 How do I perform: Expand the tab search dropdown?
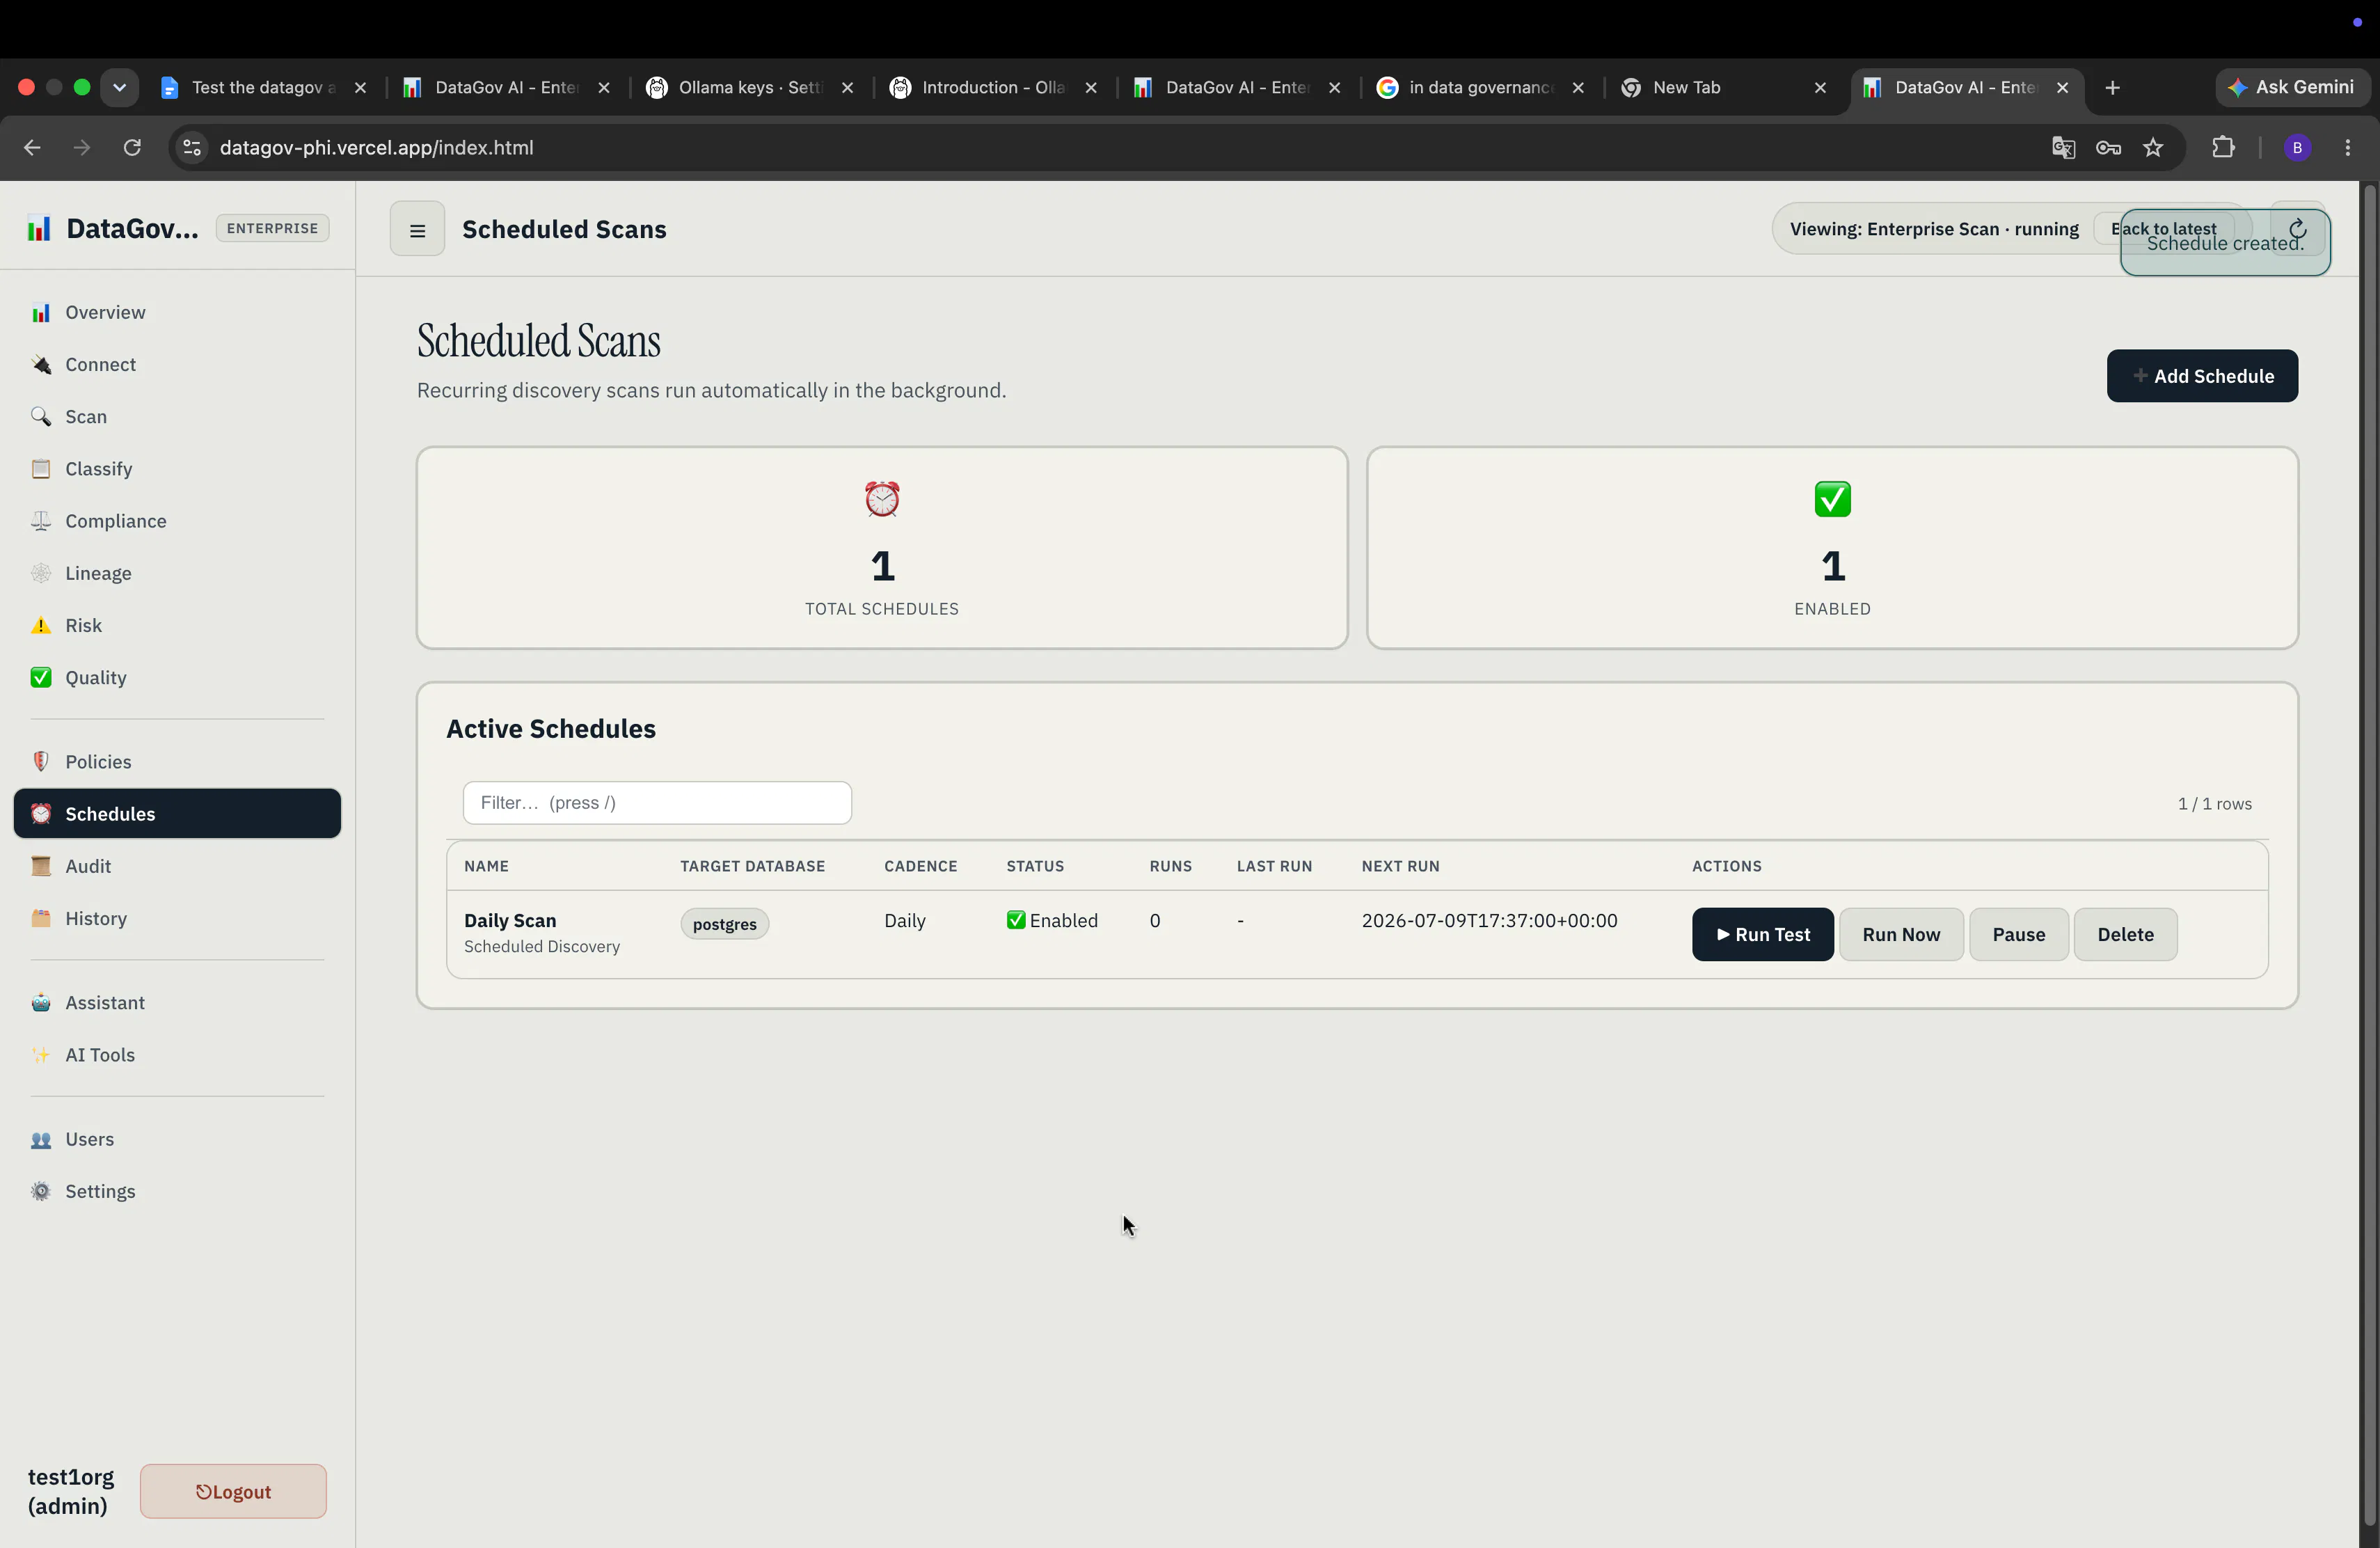click(119, 88)
